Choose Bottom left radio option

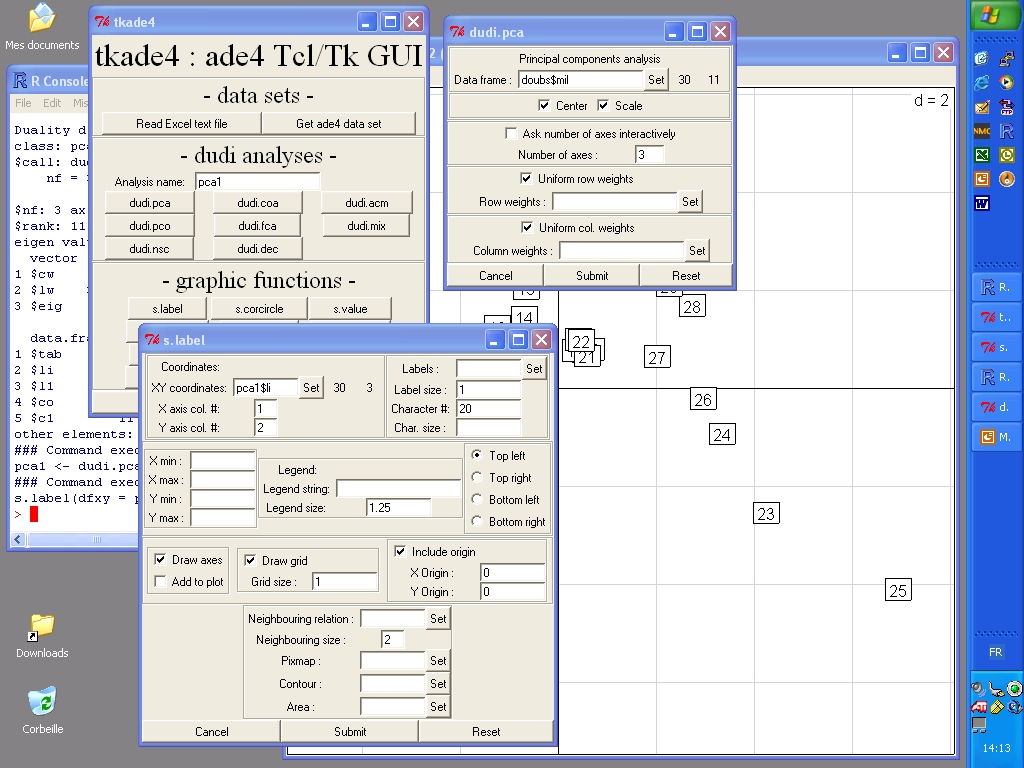(476, 500)
